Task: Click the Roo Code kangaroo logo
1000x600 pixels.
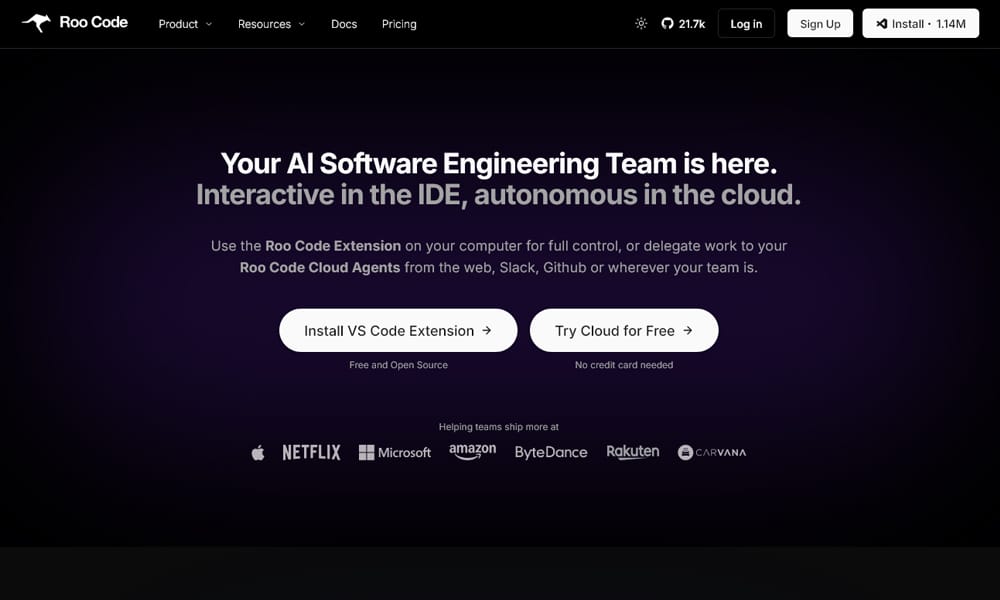Action: tap(36, 21)
